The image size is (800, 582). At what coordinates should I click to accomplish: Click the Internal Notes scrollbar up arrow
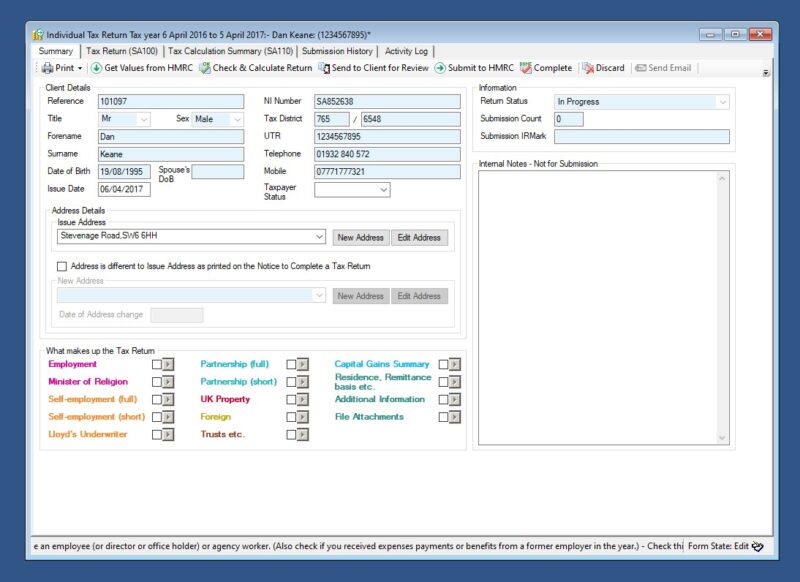click(722, 178)
